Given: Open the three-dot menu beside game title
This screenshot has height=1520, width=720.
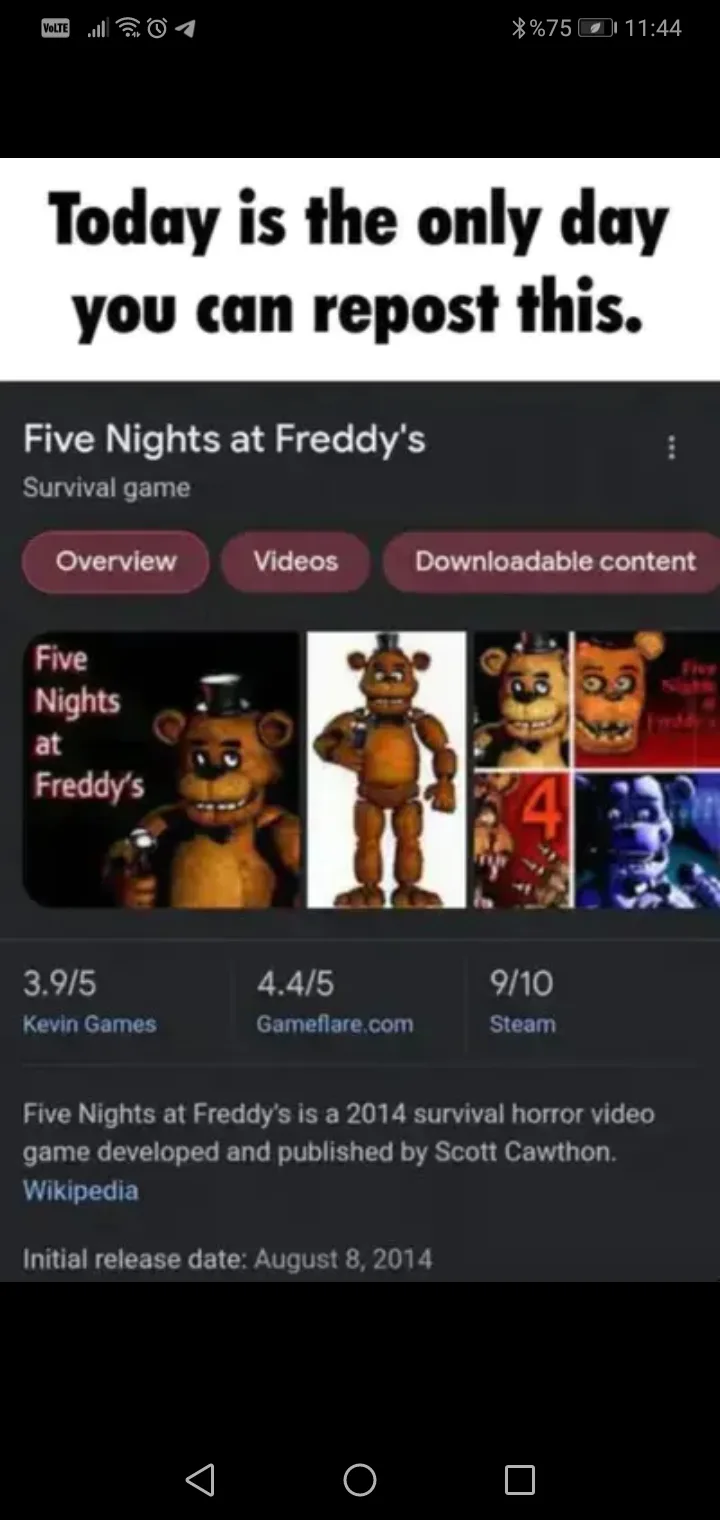Looking at the screenshot, I should [671, 447].
